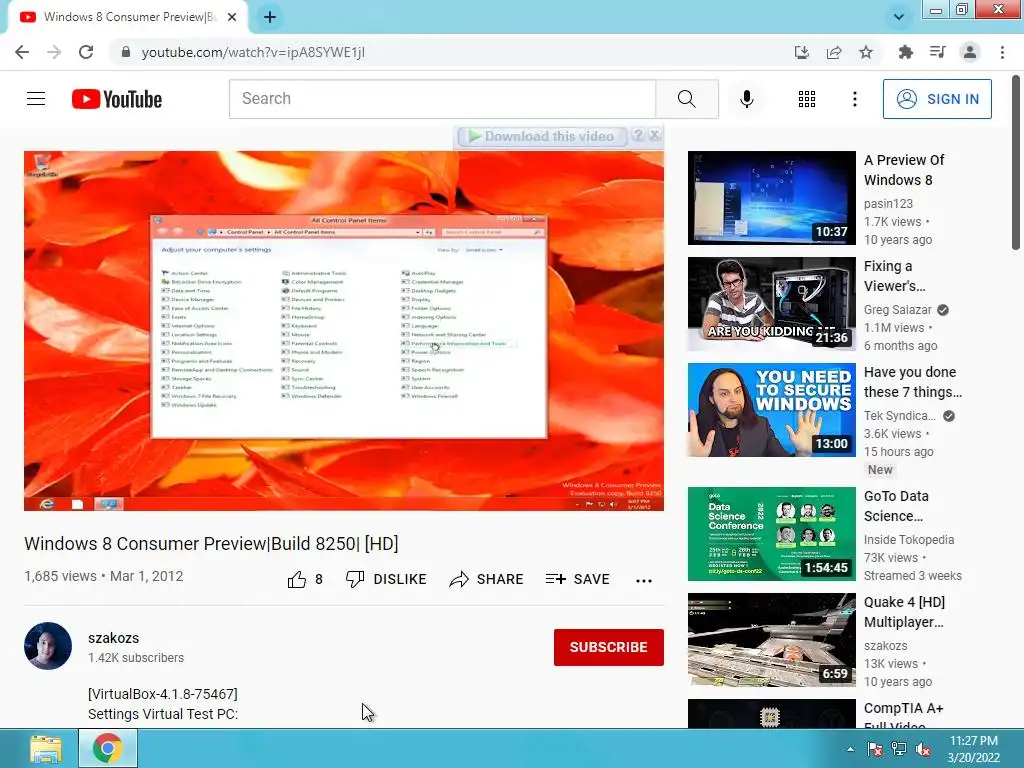
Task: Open Action Center flag tray icon
Action: tap(874, 749)
